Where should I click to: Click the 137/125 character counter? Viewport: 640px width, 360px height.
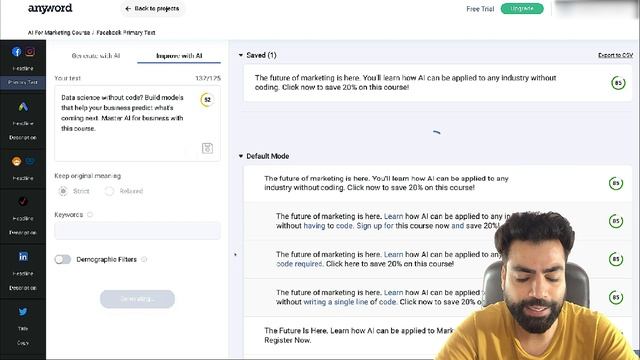coord(208,78)
